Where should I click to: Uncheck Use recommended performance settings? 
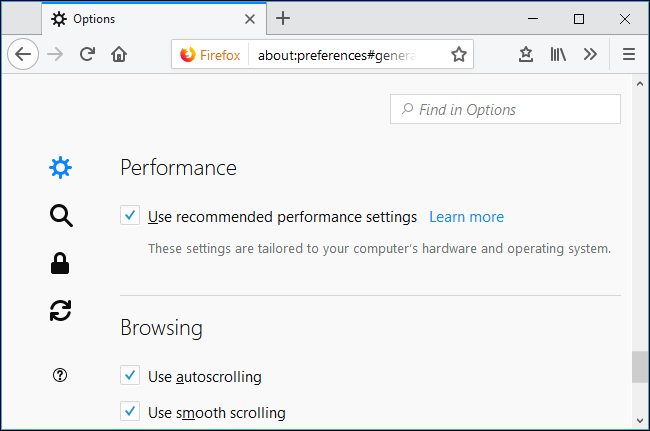[130, 216]
